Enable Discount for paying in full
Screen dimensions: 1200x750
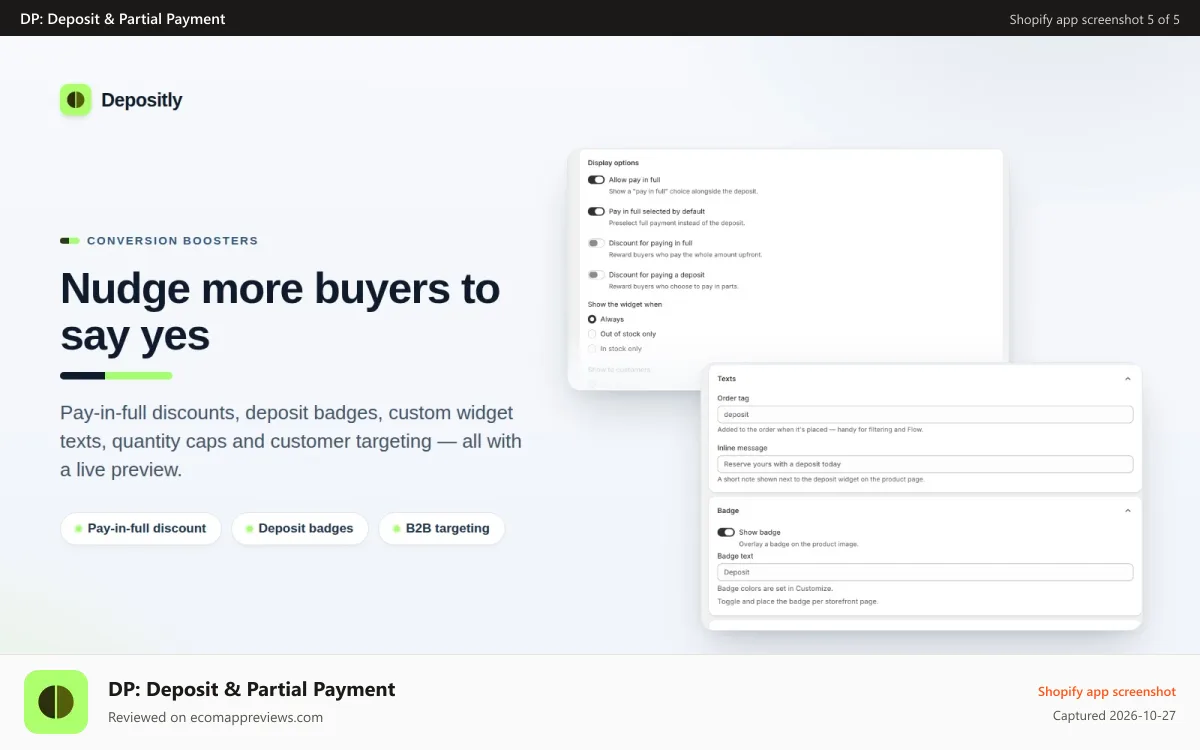(x=596, y=243)
